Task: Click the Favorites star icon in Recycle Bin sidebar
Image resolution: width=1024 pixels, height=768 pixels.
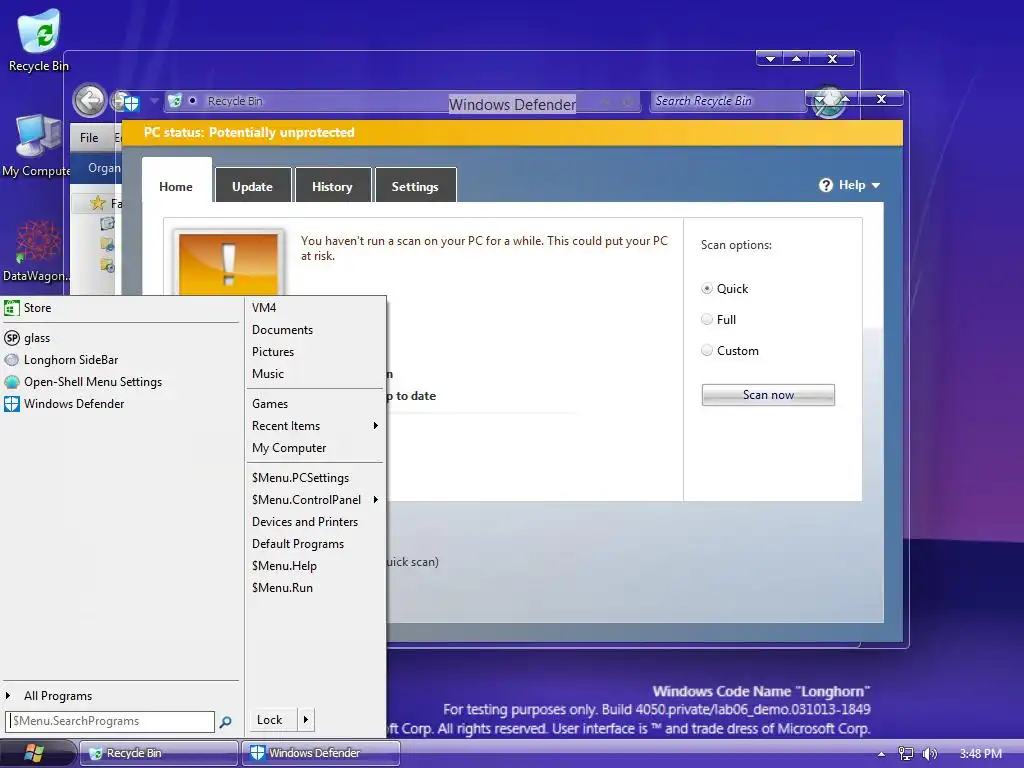Action: (x=97, y=203)
